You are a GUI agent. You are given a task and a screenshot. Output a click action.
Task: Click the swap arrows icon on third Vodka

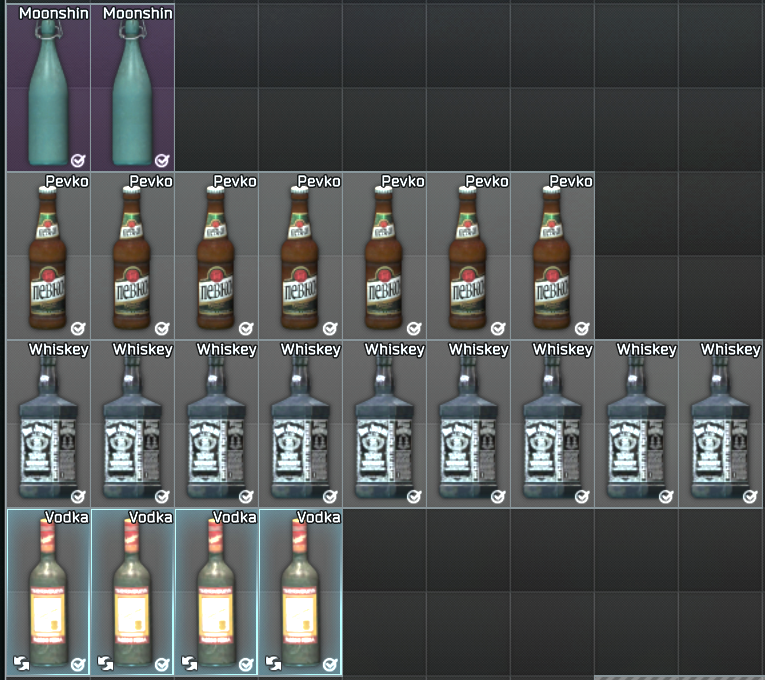189,663
